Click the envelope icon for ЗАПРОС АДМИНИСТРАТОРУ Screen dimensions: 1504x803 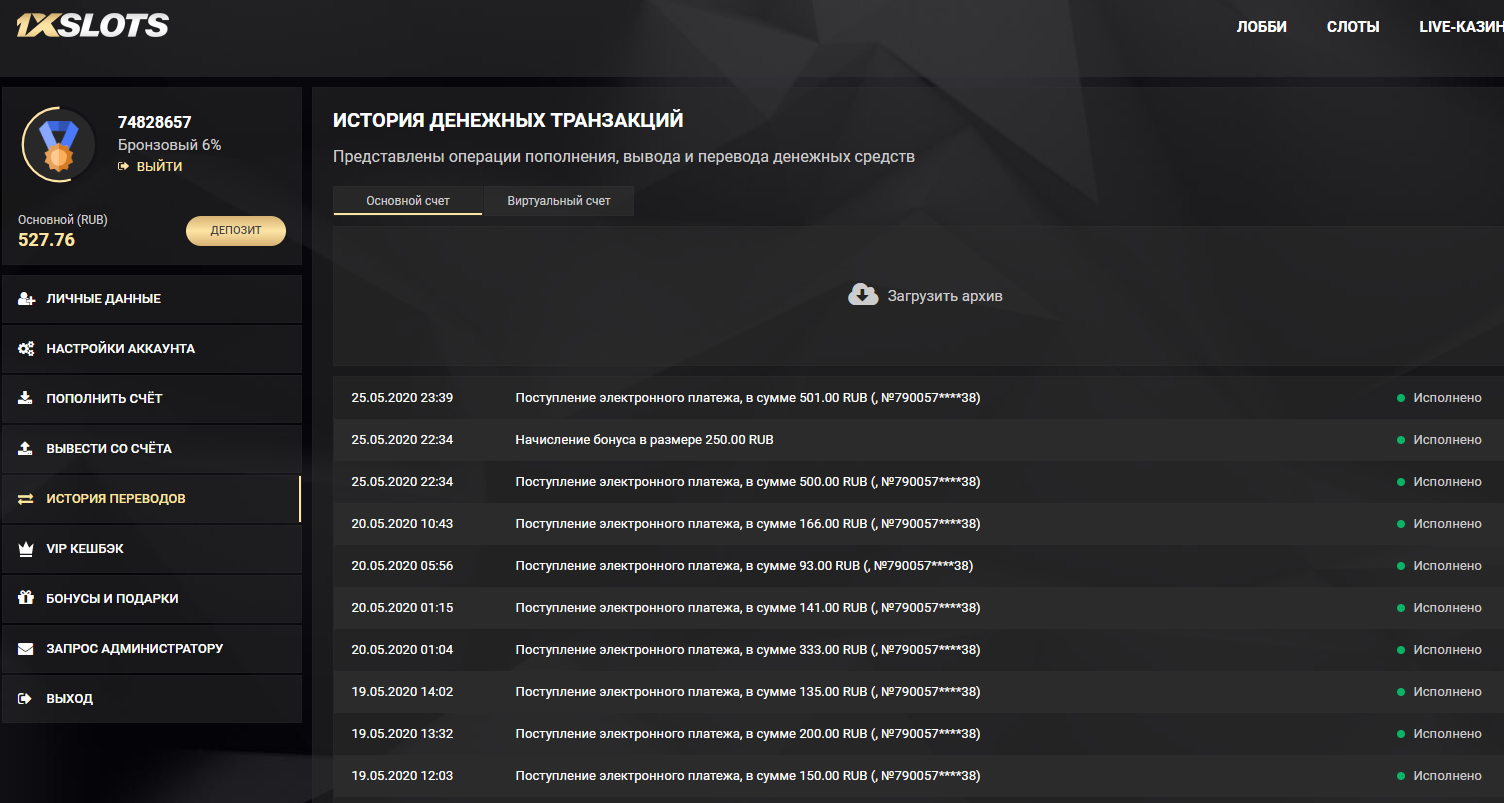tap(26, 648)
